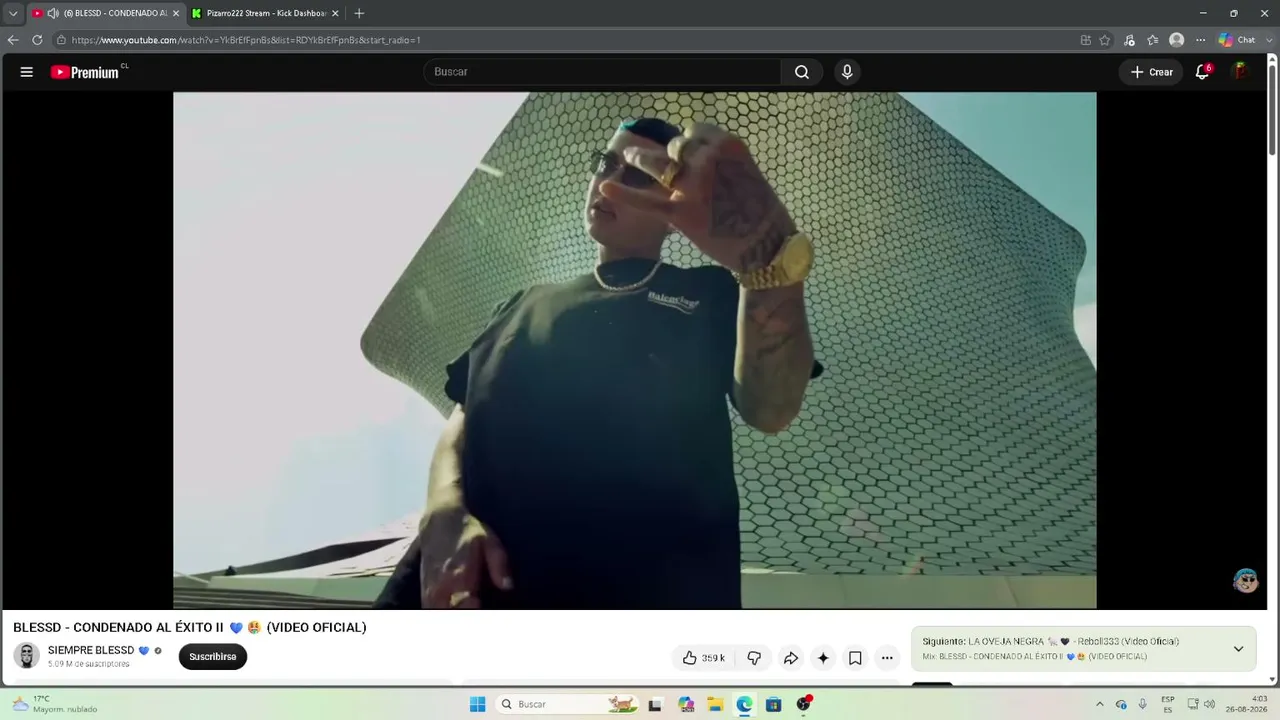
Task: Expand the upcoming mix playlist panel
Action: (1238, 649)
